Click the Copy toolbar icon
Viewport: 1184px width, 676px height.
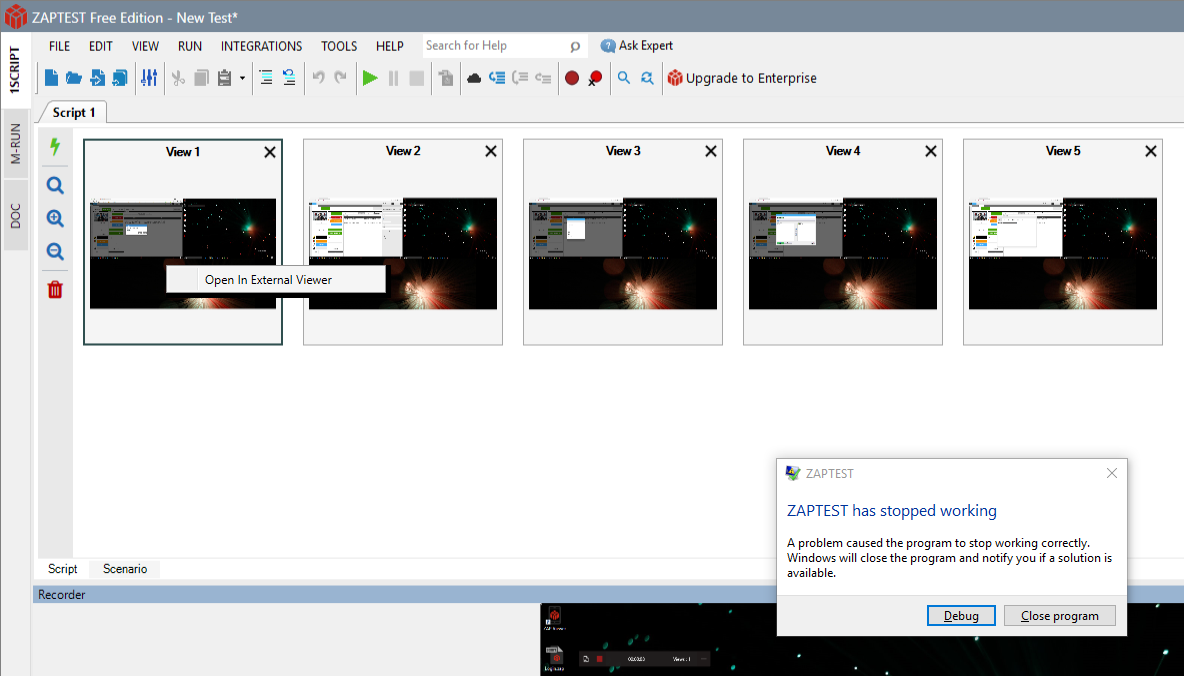pyautogui.click(x=201, y=78)
